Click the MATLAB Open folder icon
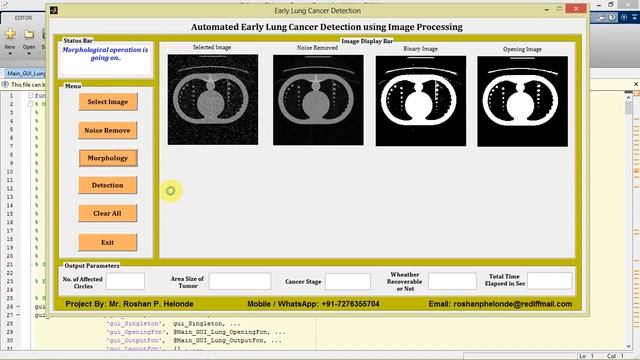Viewport: 640px width, 360px height. (29, 34)
